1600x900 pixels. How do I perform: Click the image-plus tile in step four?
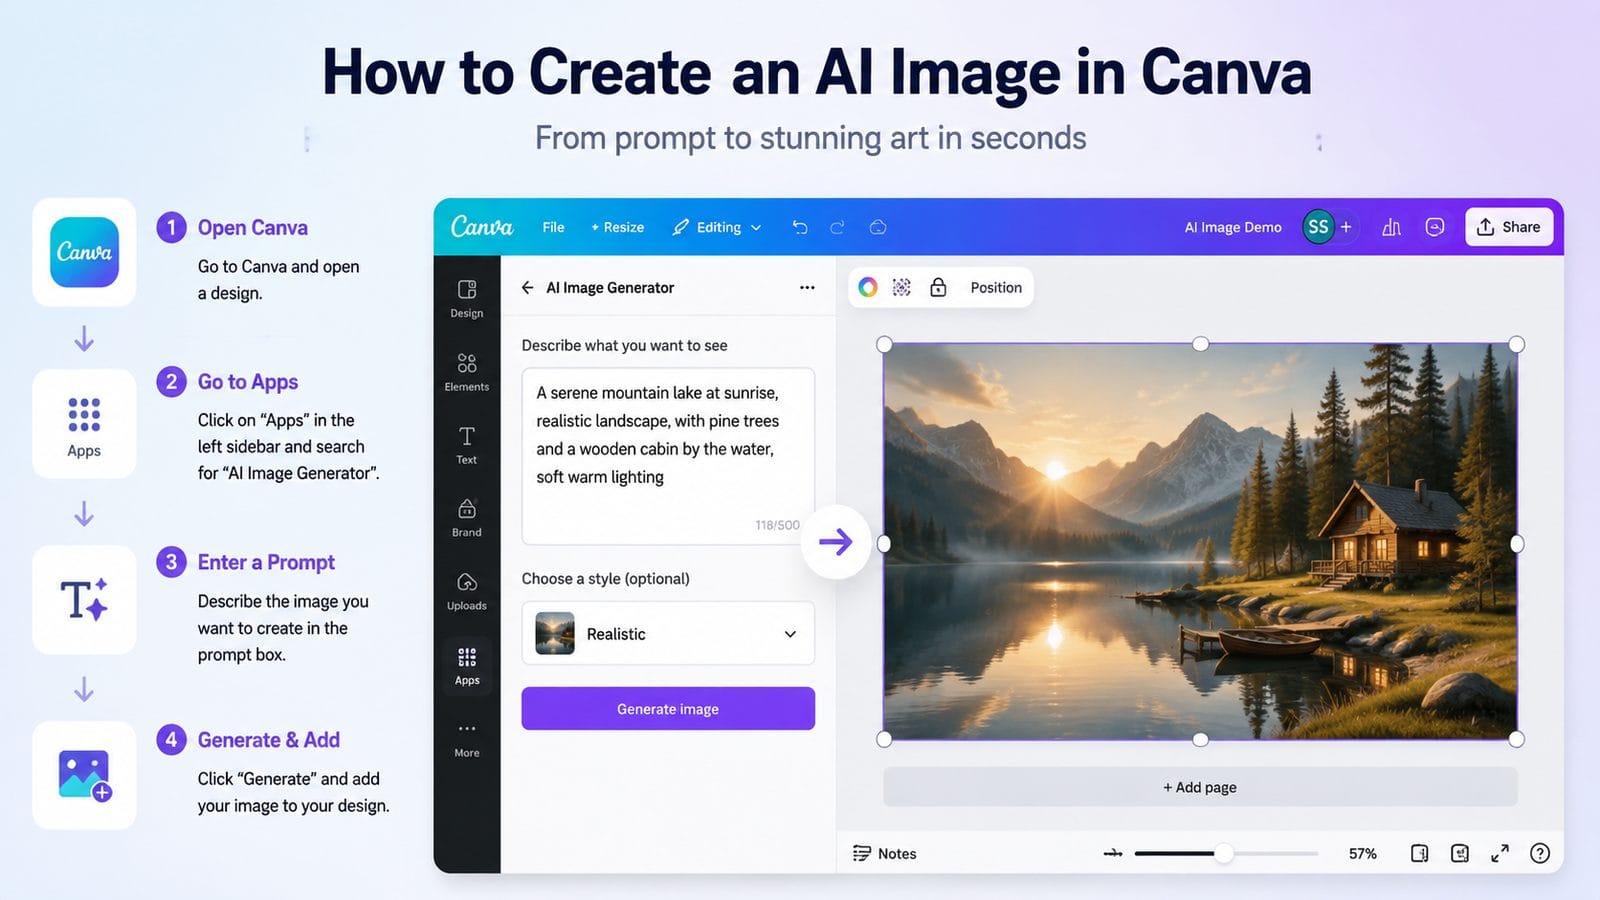84,775
